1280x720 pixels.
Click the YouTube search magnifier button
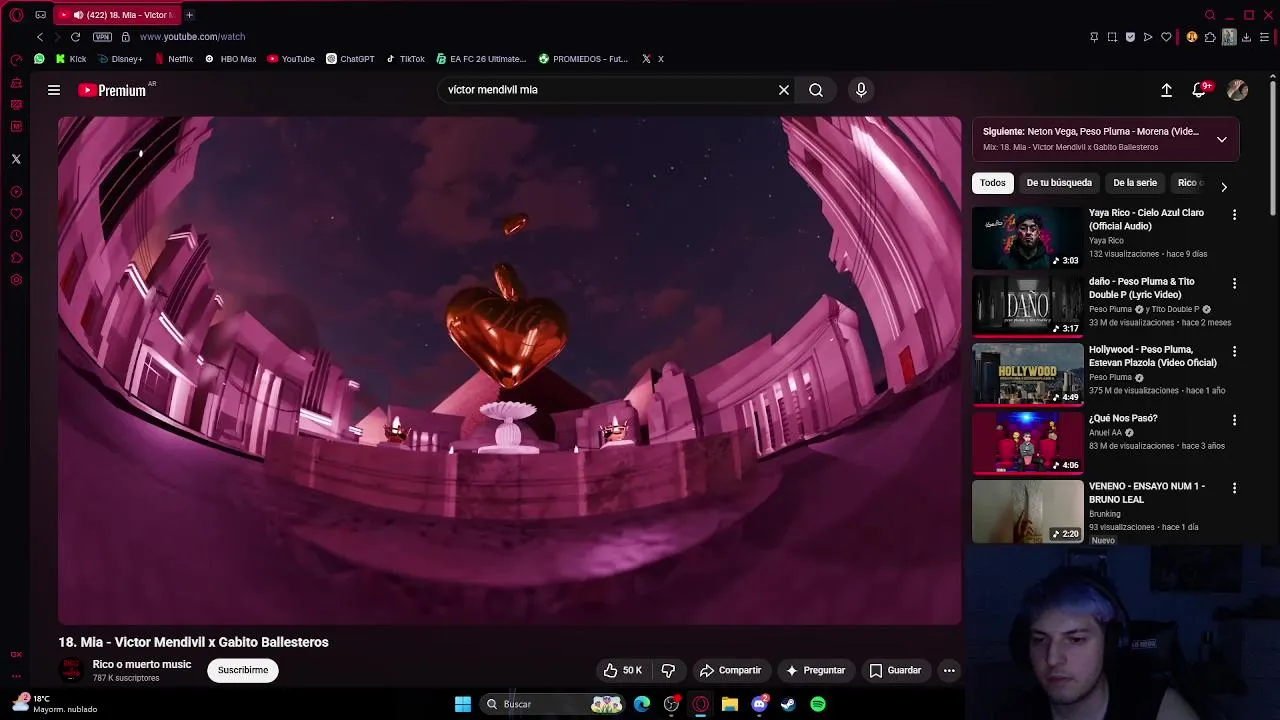pyautogui.click(x=816, y=90)
